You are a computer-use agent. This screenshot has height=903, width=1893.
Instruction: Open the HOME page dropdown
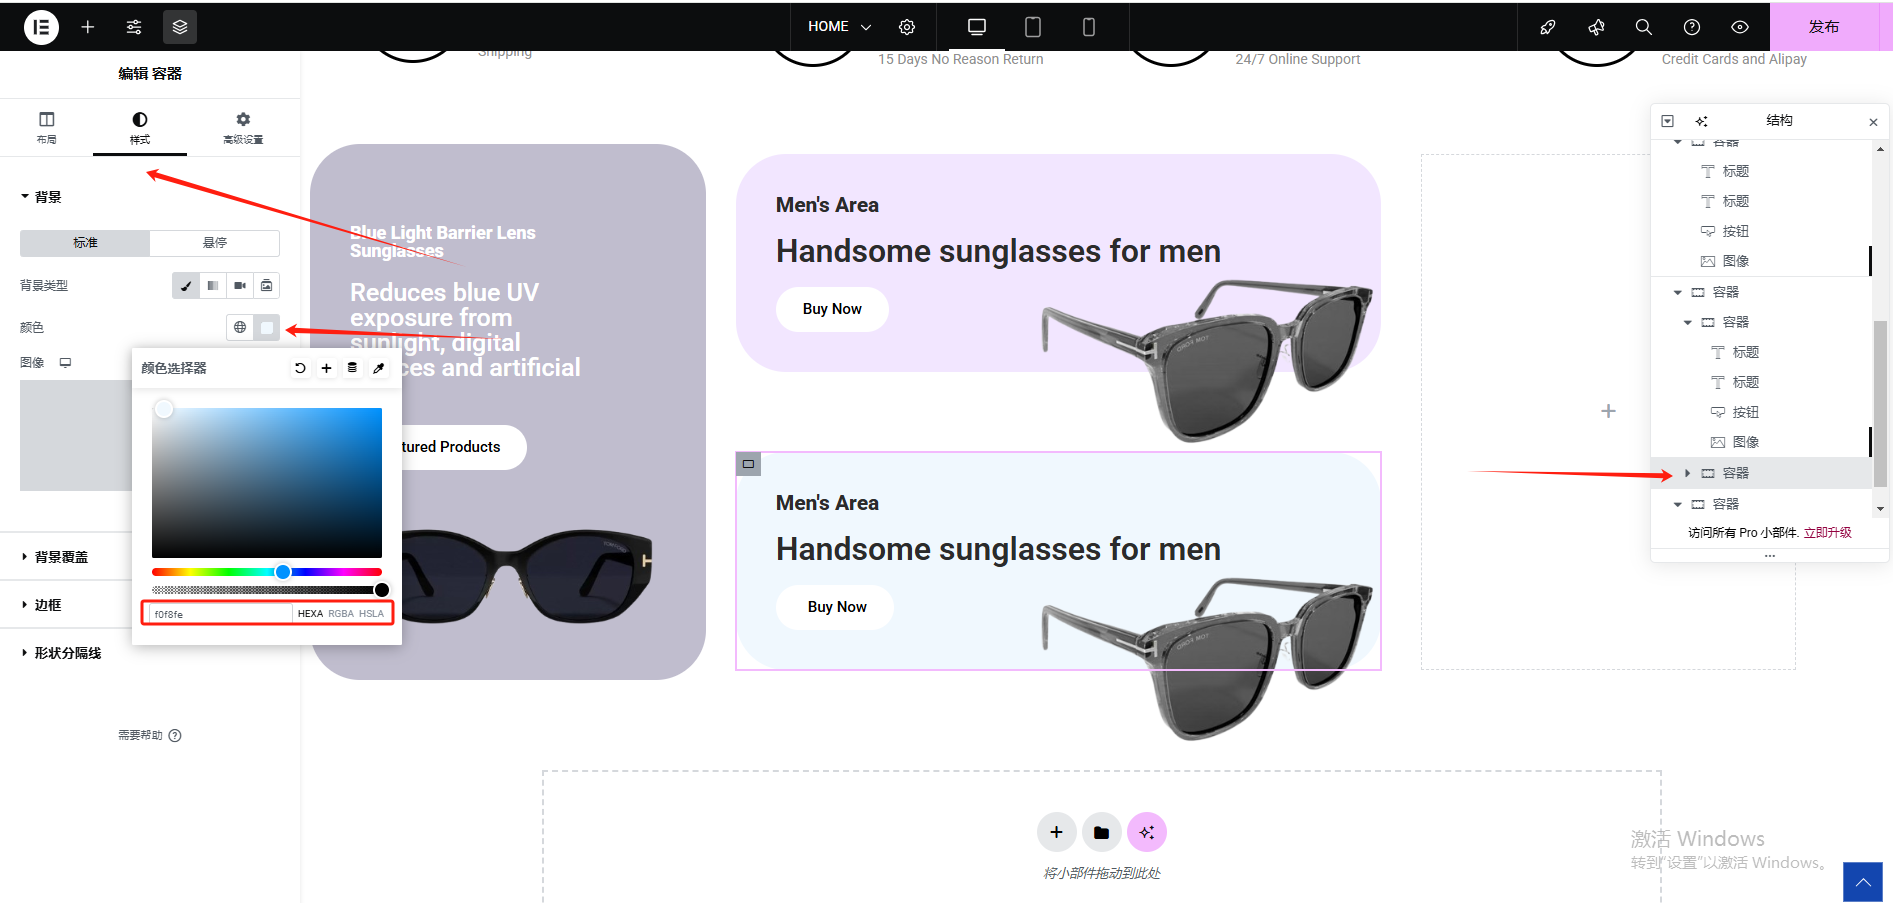(839, 27)
